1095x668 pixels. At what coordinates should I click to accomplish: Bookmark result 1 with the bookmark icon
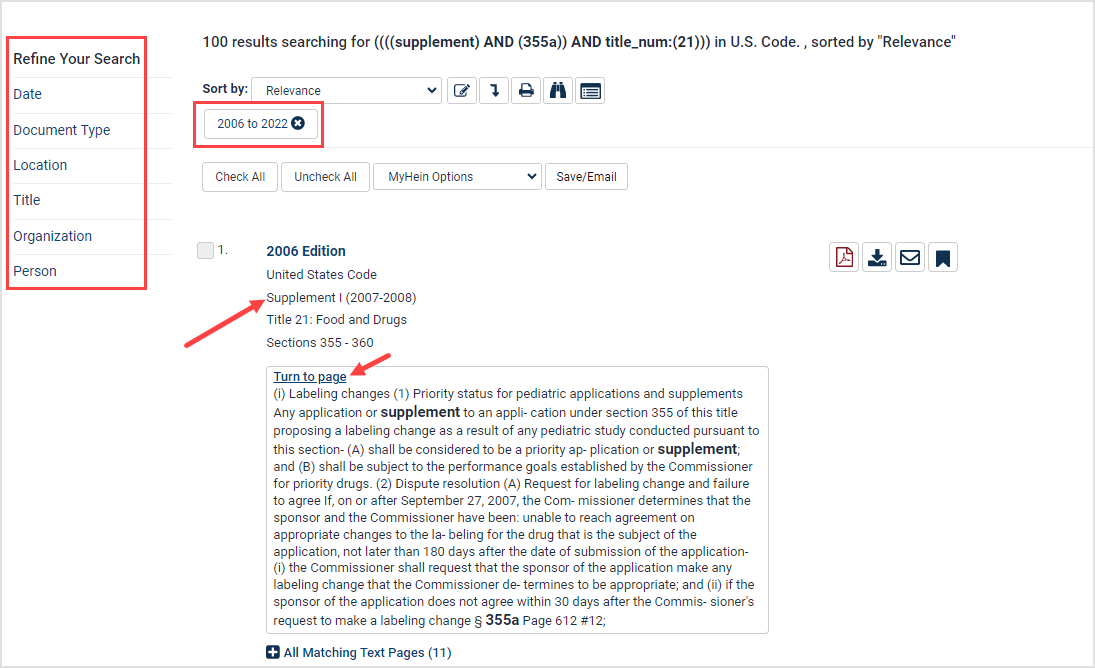[943, 258]
